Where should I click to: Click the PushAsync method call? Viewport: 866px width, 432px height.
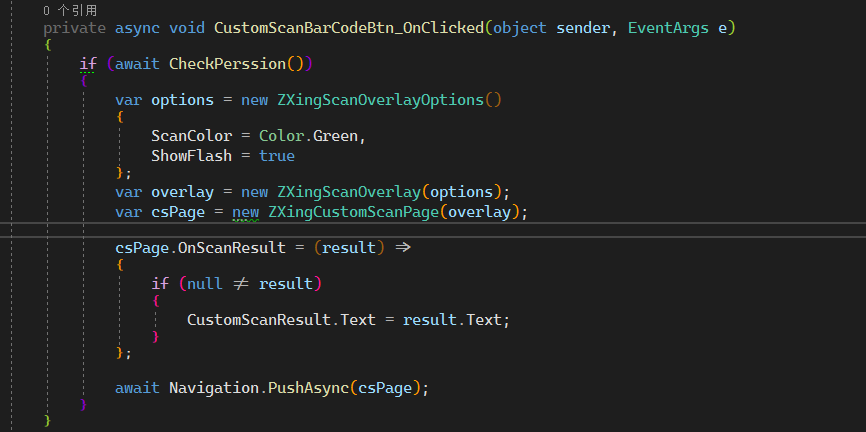tap(308, 388)
